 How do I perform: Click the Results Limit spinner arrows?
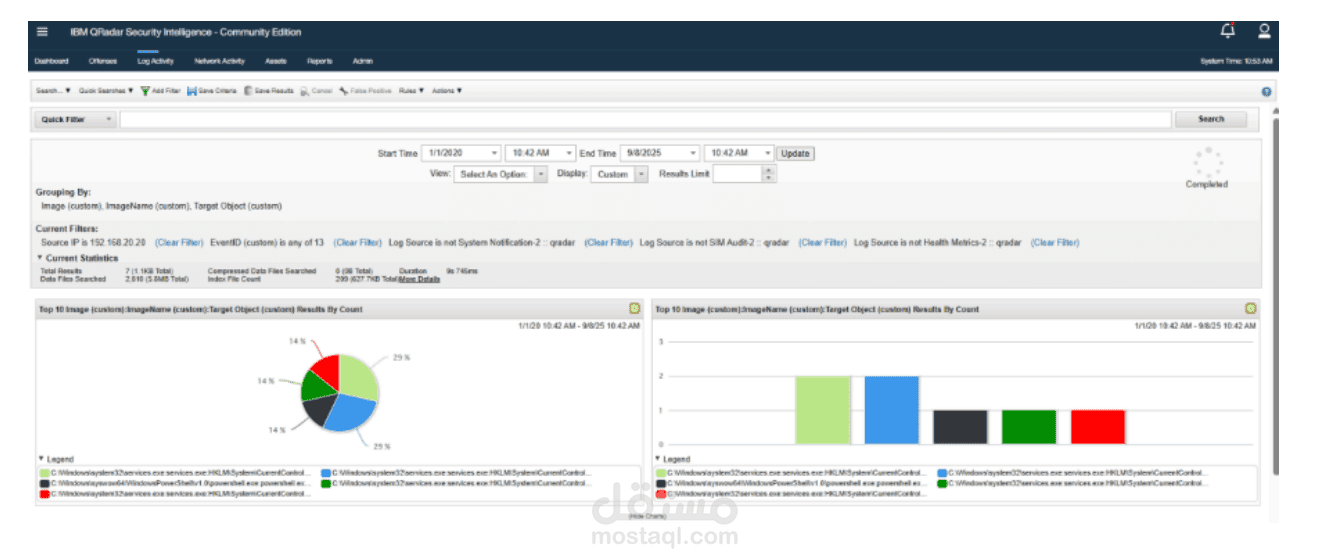(x=769, y=174)
